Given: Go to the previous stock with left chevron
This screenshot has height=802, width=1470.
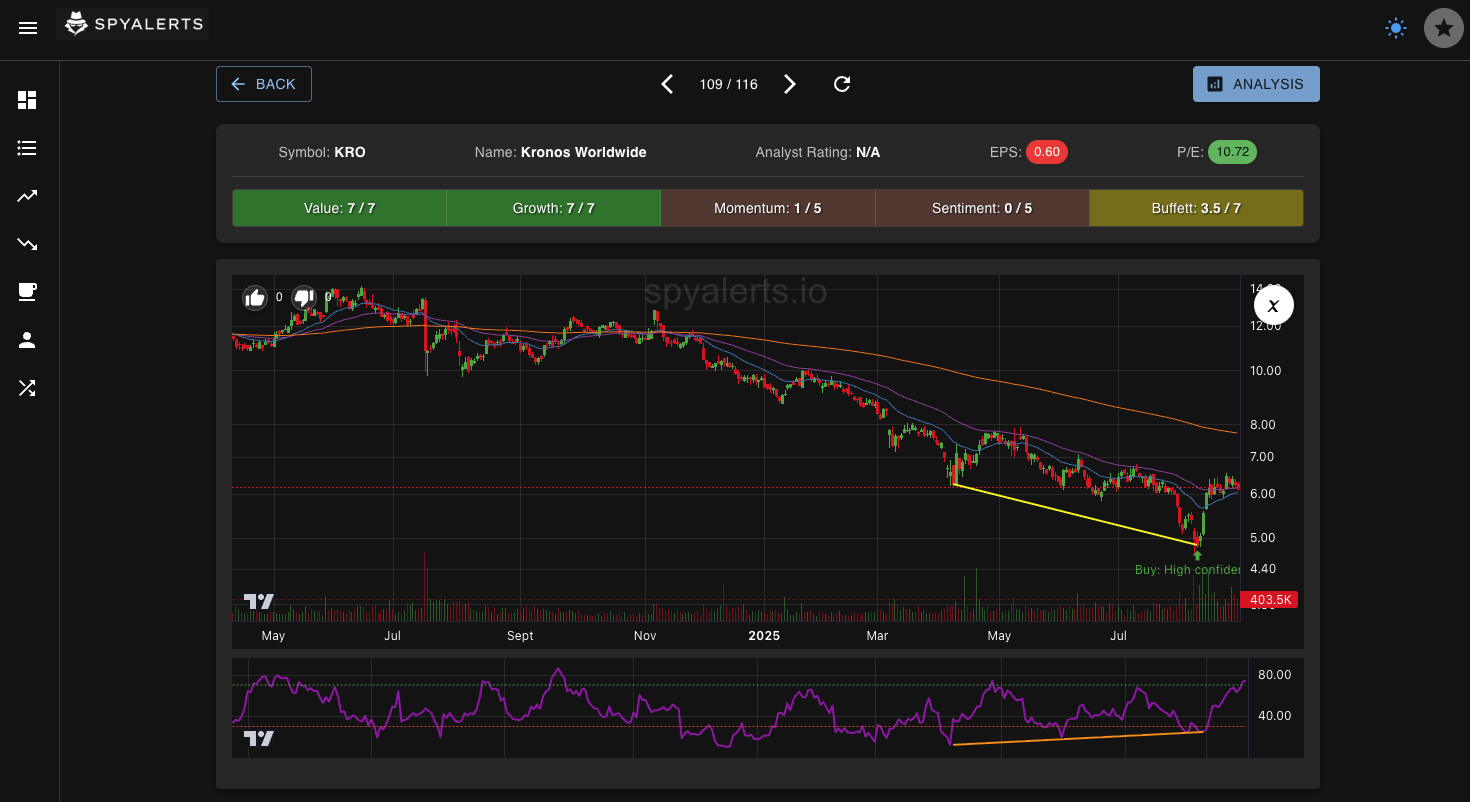Looking at the screenshot, I should tap(667, 84).
